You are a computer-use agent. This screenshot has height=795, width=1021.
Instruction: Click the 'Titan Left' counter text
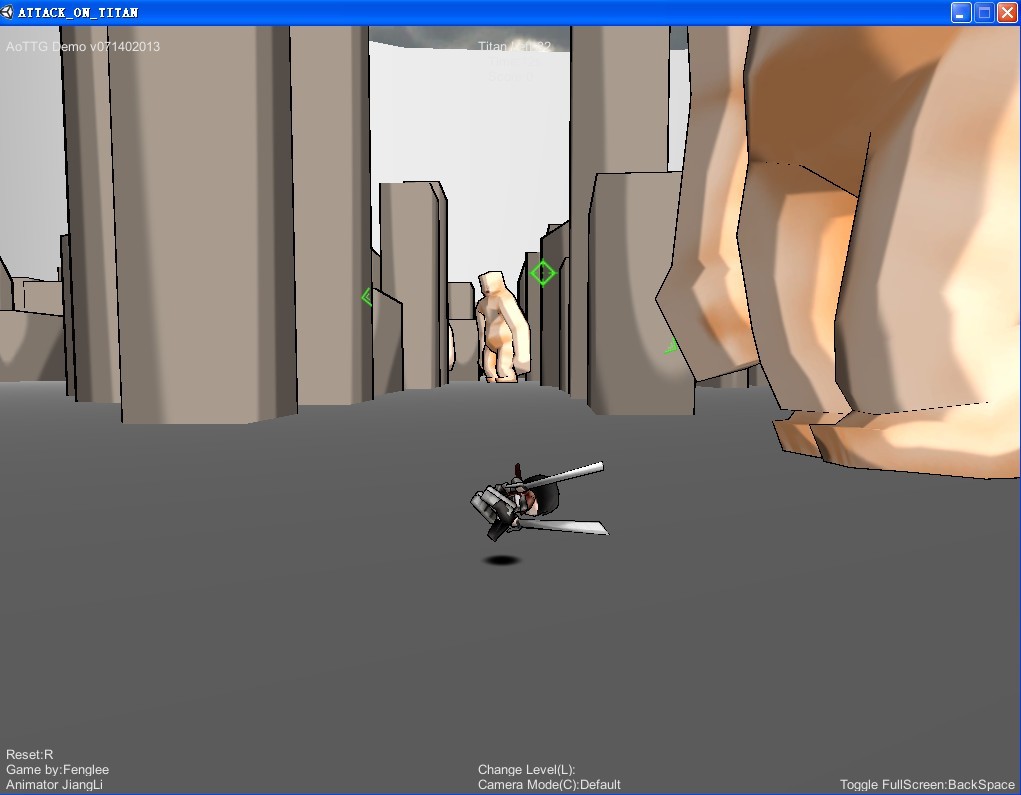(x=514, y=46)
